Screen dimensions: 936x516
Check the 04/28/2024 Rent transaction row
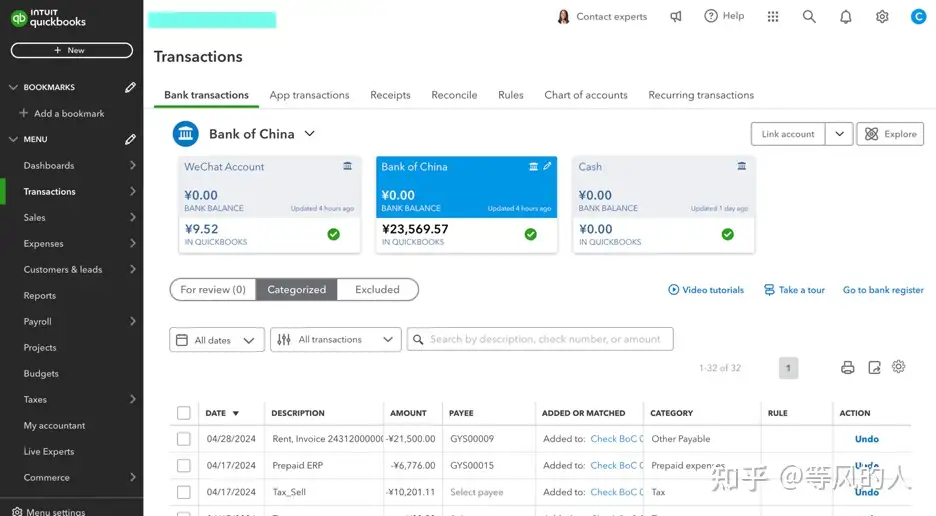click(x=184, y=439)
